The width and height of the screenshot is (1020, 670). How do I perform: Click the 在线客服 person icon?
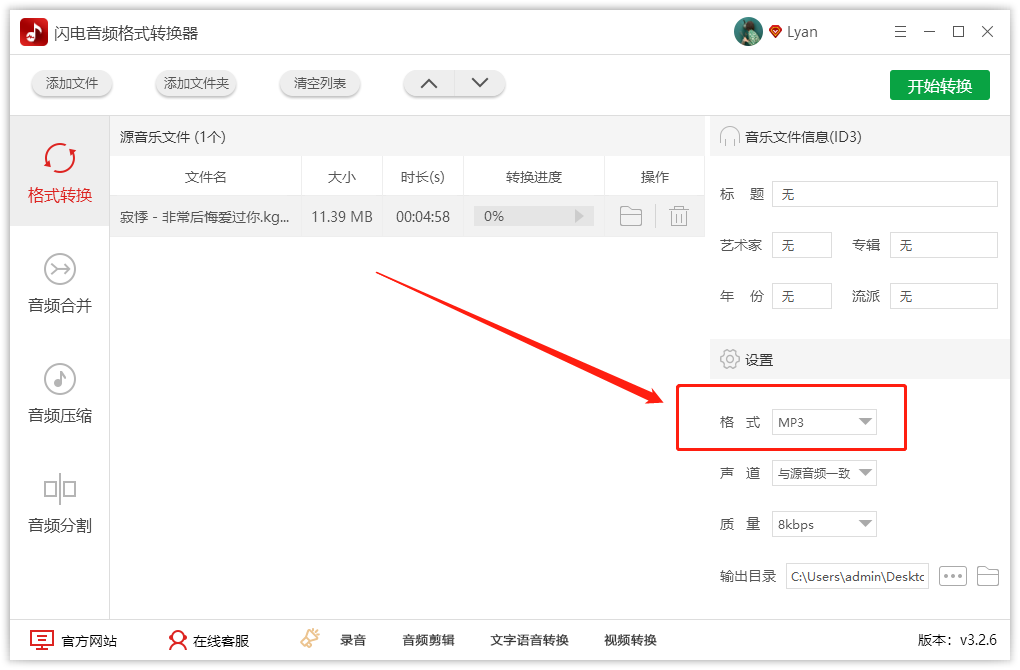tap(177, 640)
